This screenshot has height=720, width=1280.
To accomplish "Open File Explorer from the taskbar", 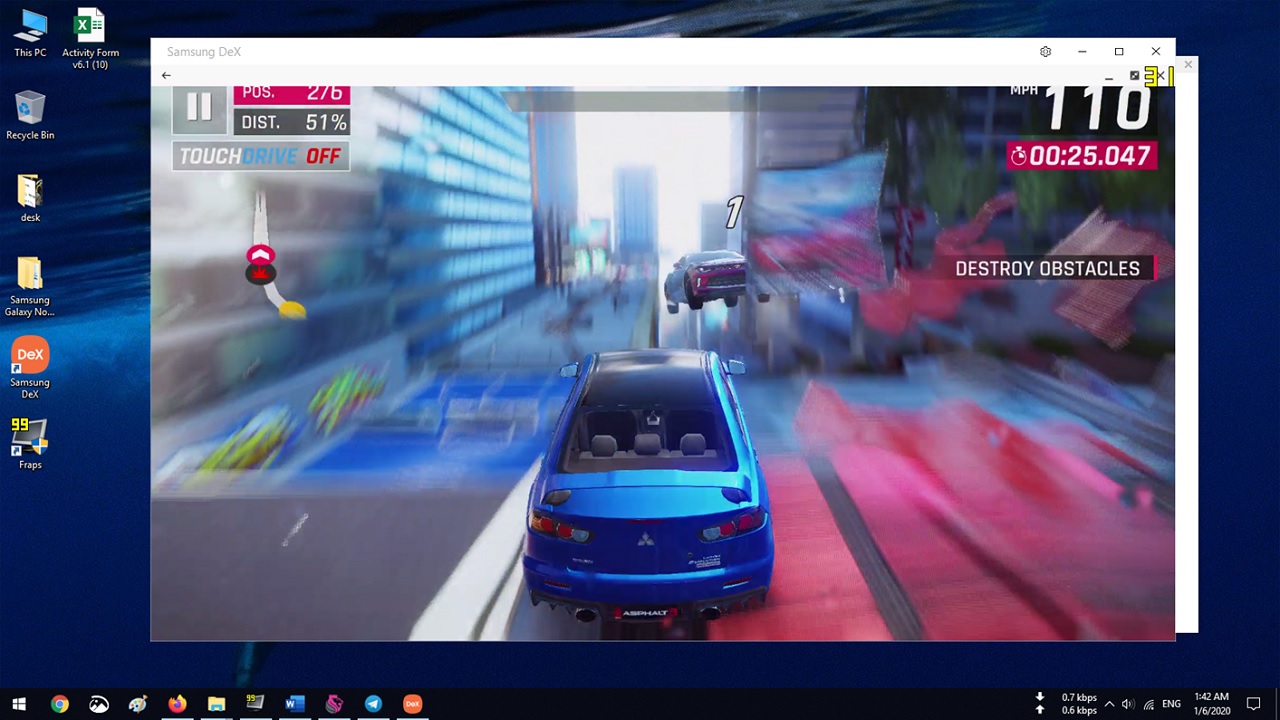I will (x=216, y=704).
